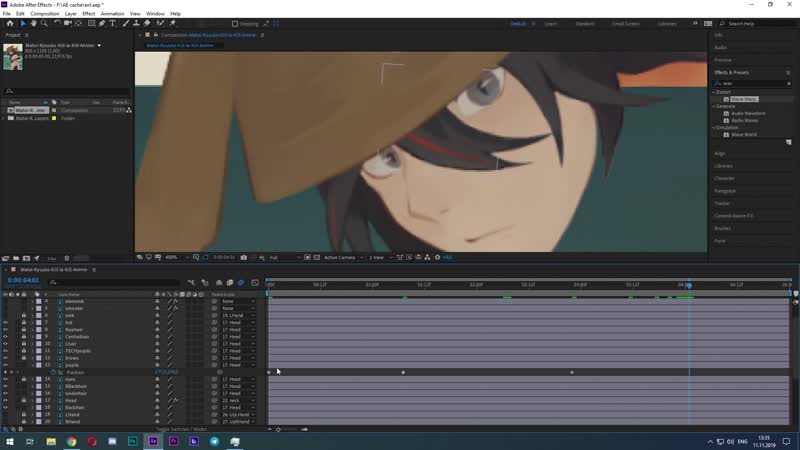Select the Puppet Pin tool
The image size is (800, 450).
point(173,23)
